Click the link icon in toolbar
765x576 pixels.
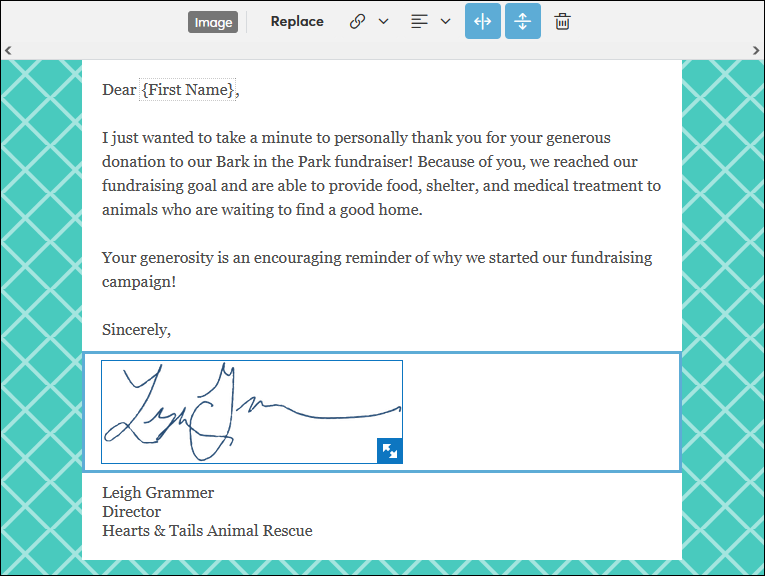(357, 21)
